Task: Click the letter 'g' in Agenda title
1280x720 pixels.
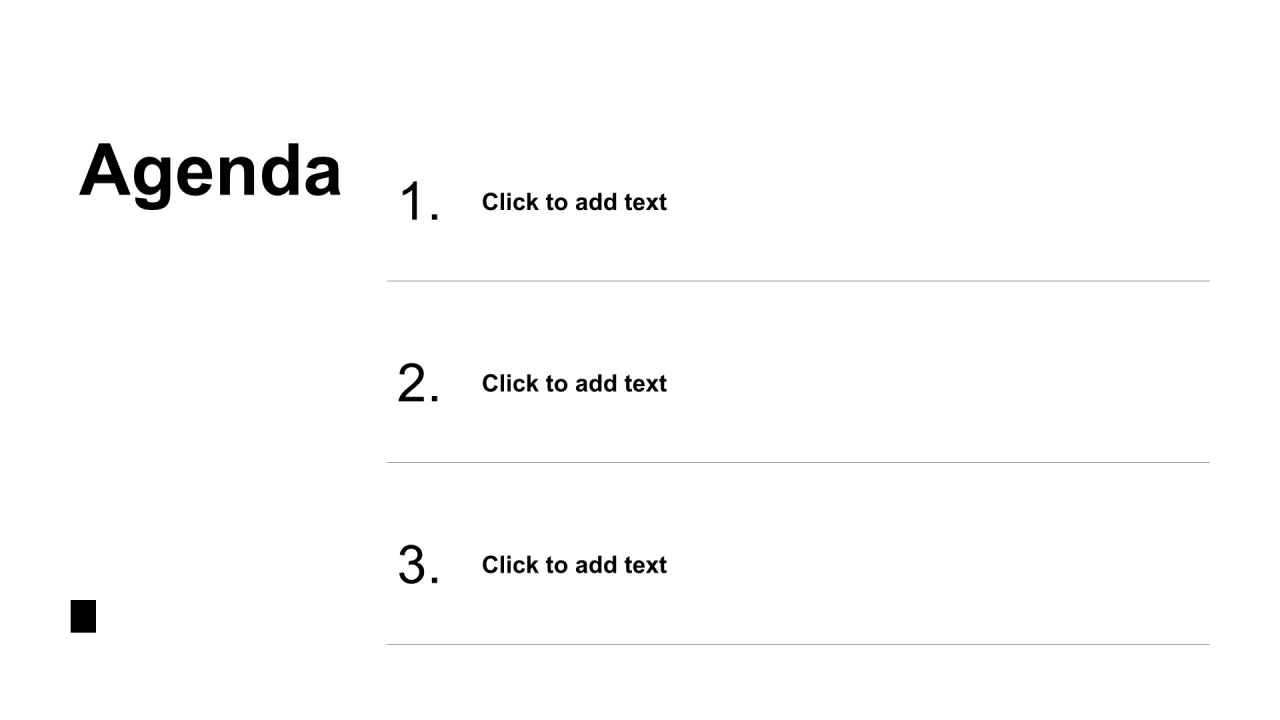Action: click(x=154, y=183)
